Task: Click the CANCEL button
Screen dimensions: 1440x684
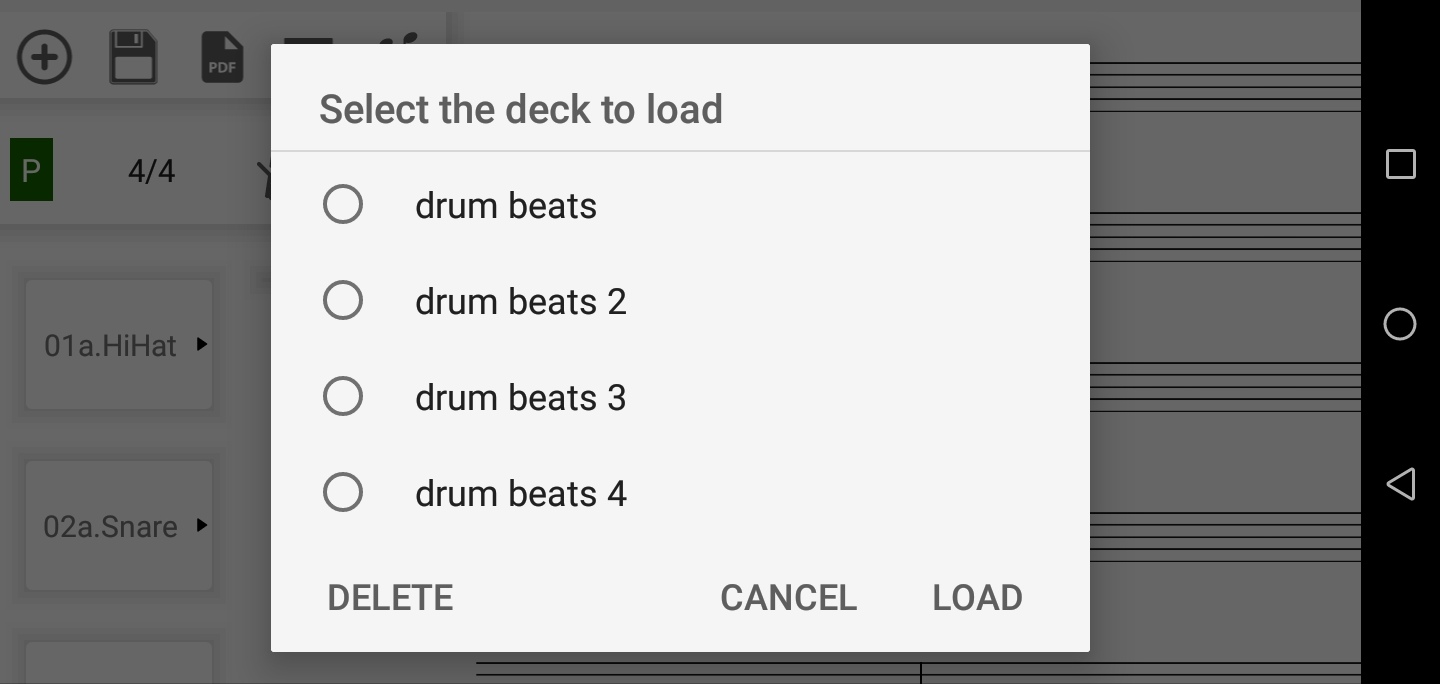Action: tap(788, 598)
